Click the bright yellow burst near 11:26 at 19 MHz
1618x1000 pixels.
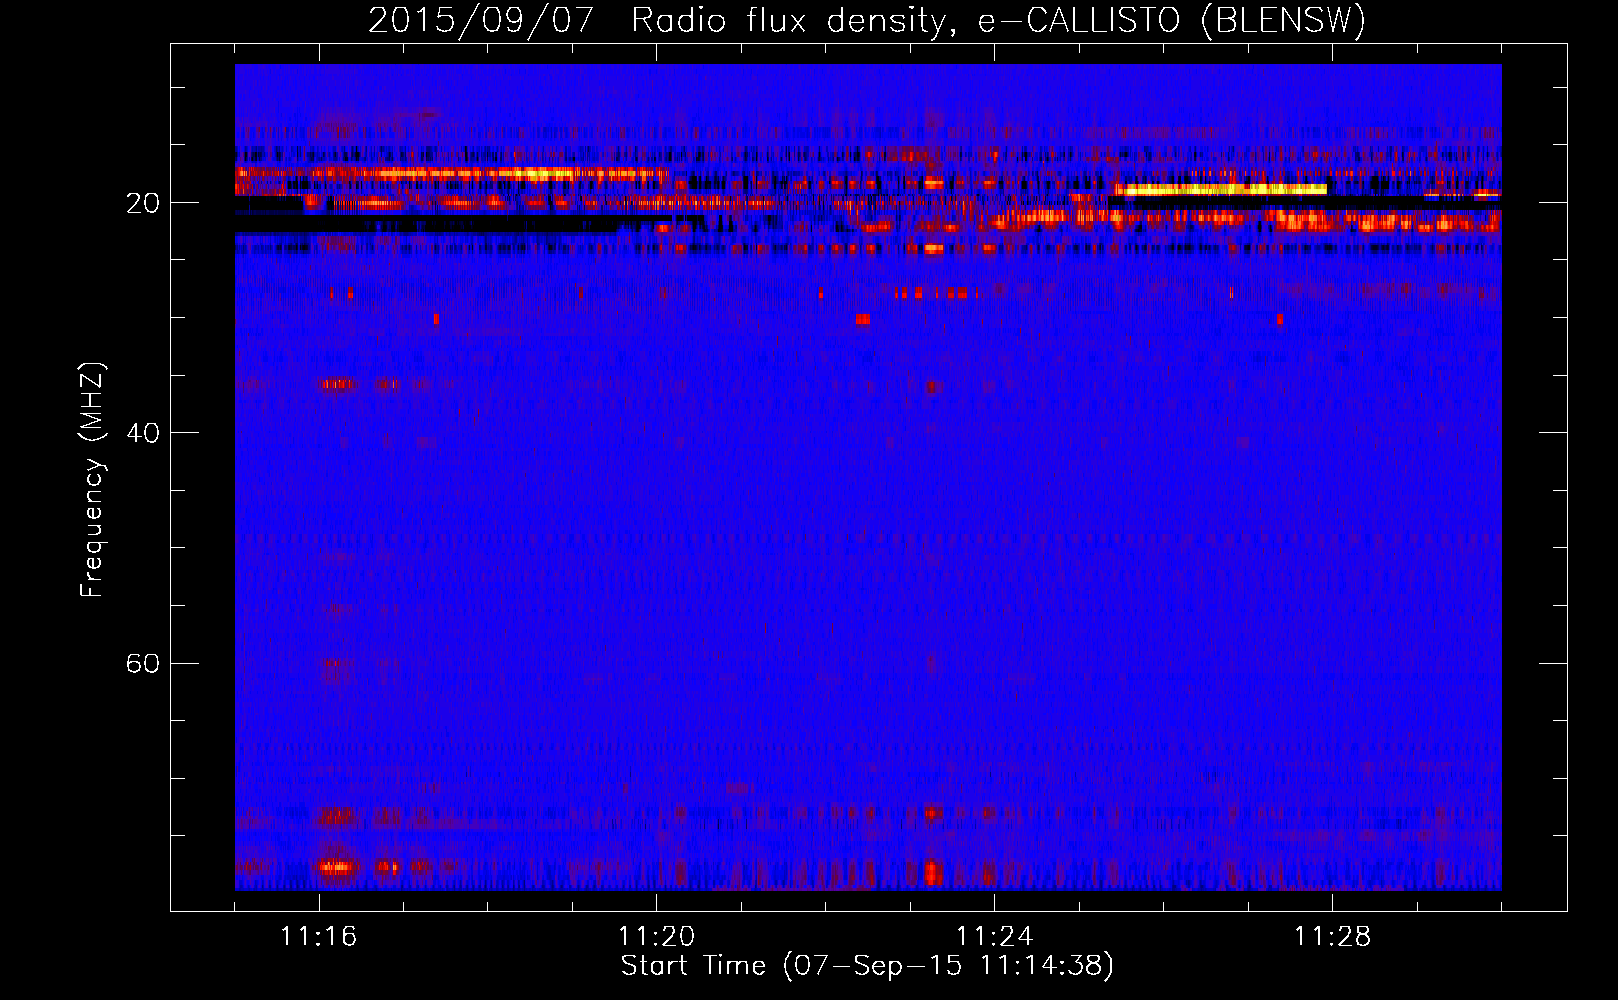click(1221, 189)
